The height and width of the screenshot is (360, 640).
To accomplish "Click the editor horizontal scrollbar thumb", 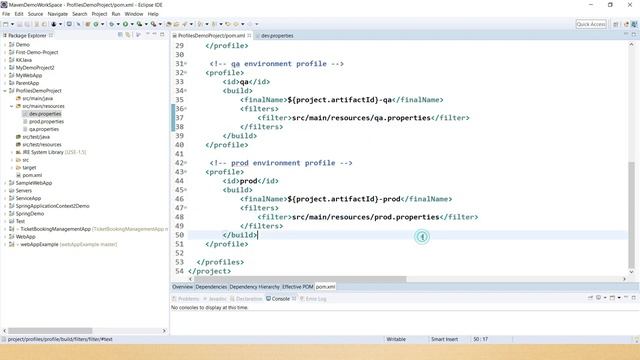I will tap(300, 279).
